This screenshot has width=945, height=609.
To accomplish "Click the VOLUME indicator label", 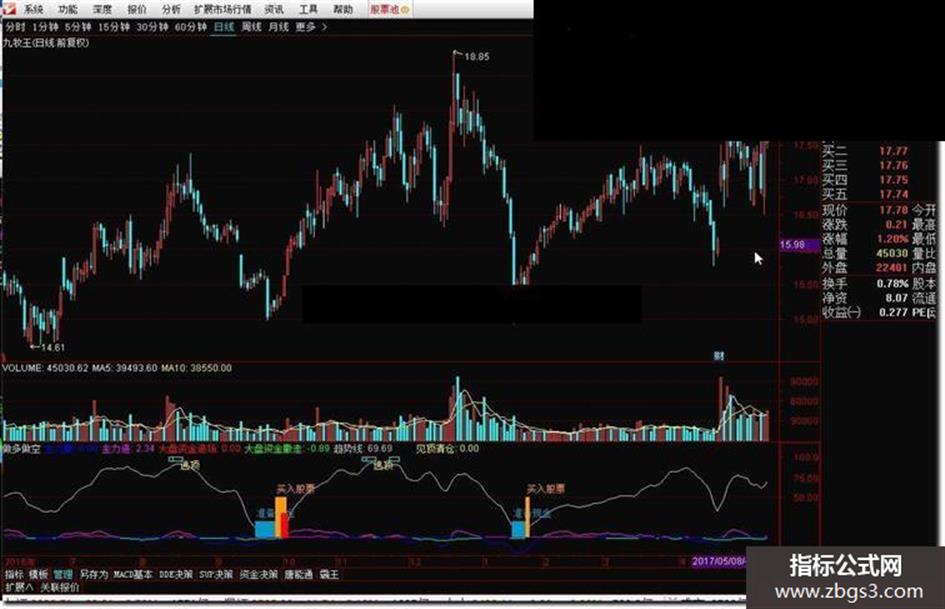I will tap(23, 368).
